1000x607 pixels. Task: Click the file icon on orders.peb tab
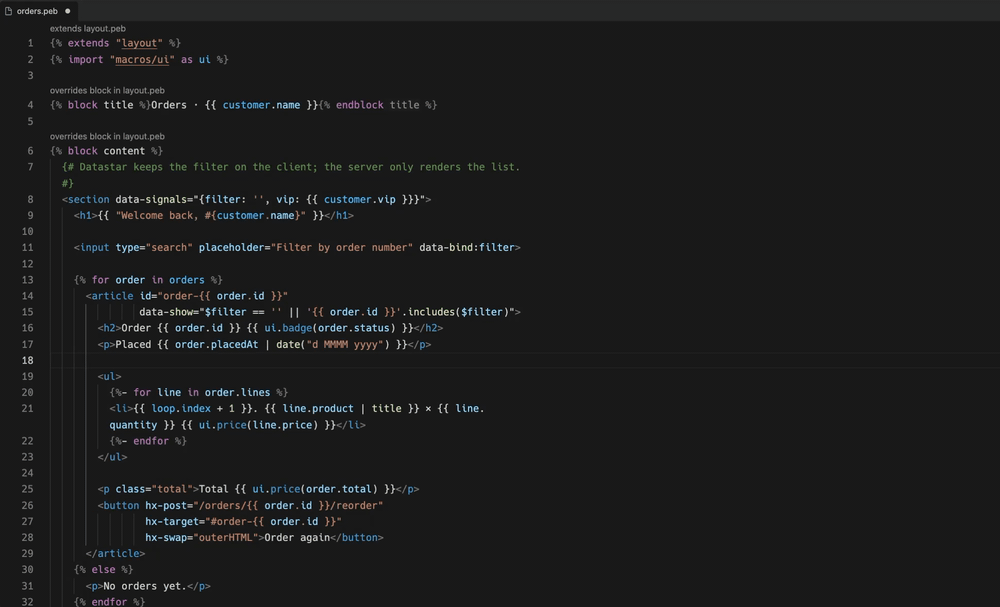[x=8, y=11]
